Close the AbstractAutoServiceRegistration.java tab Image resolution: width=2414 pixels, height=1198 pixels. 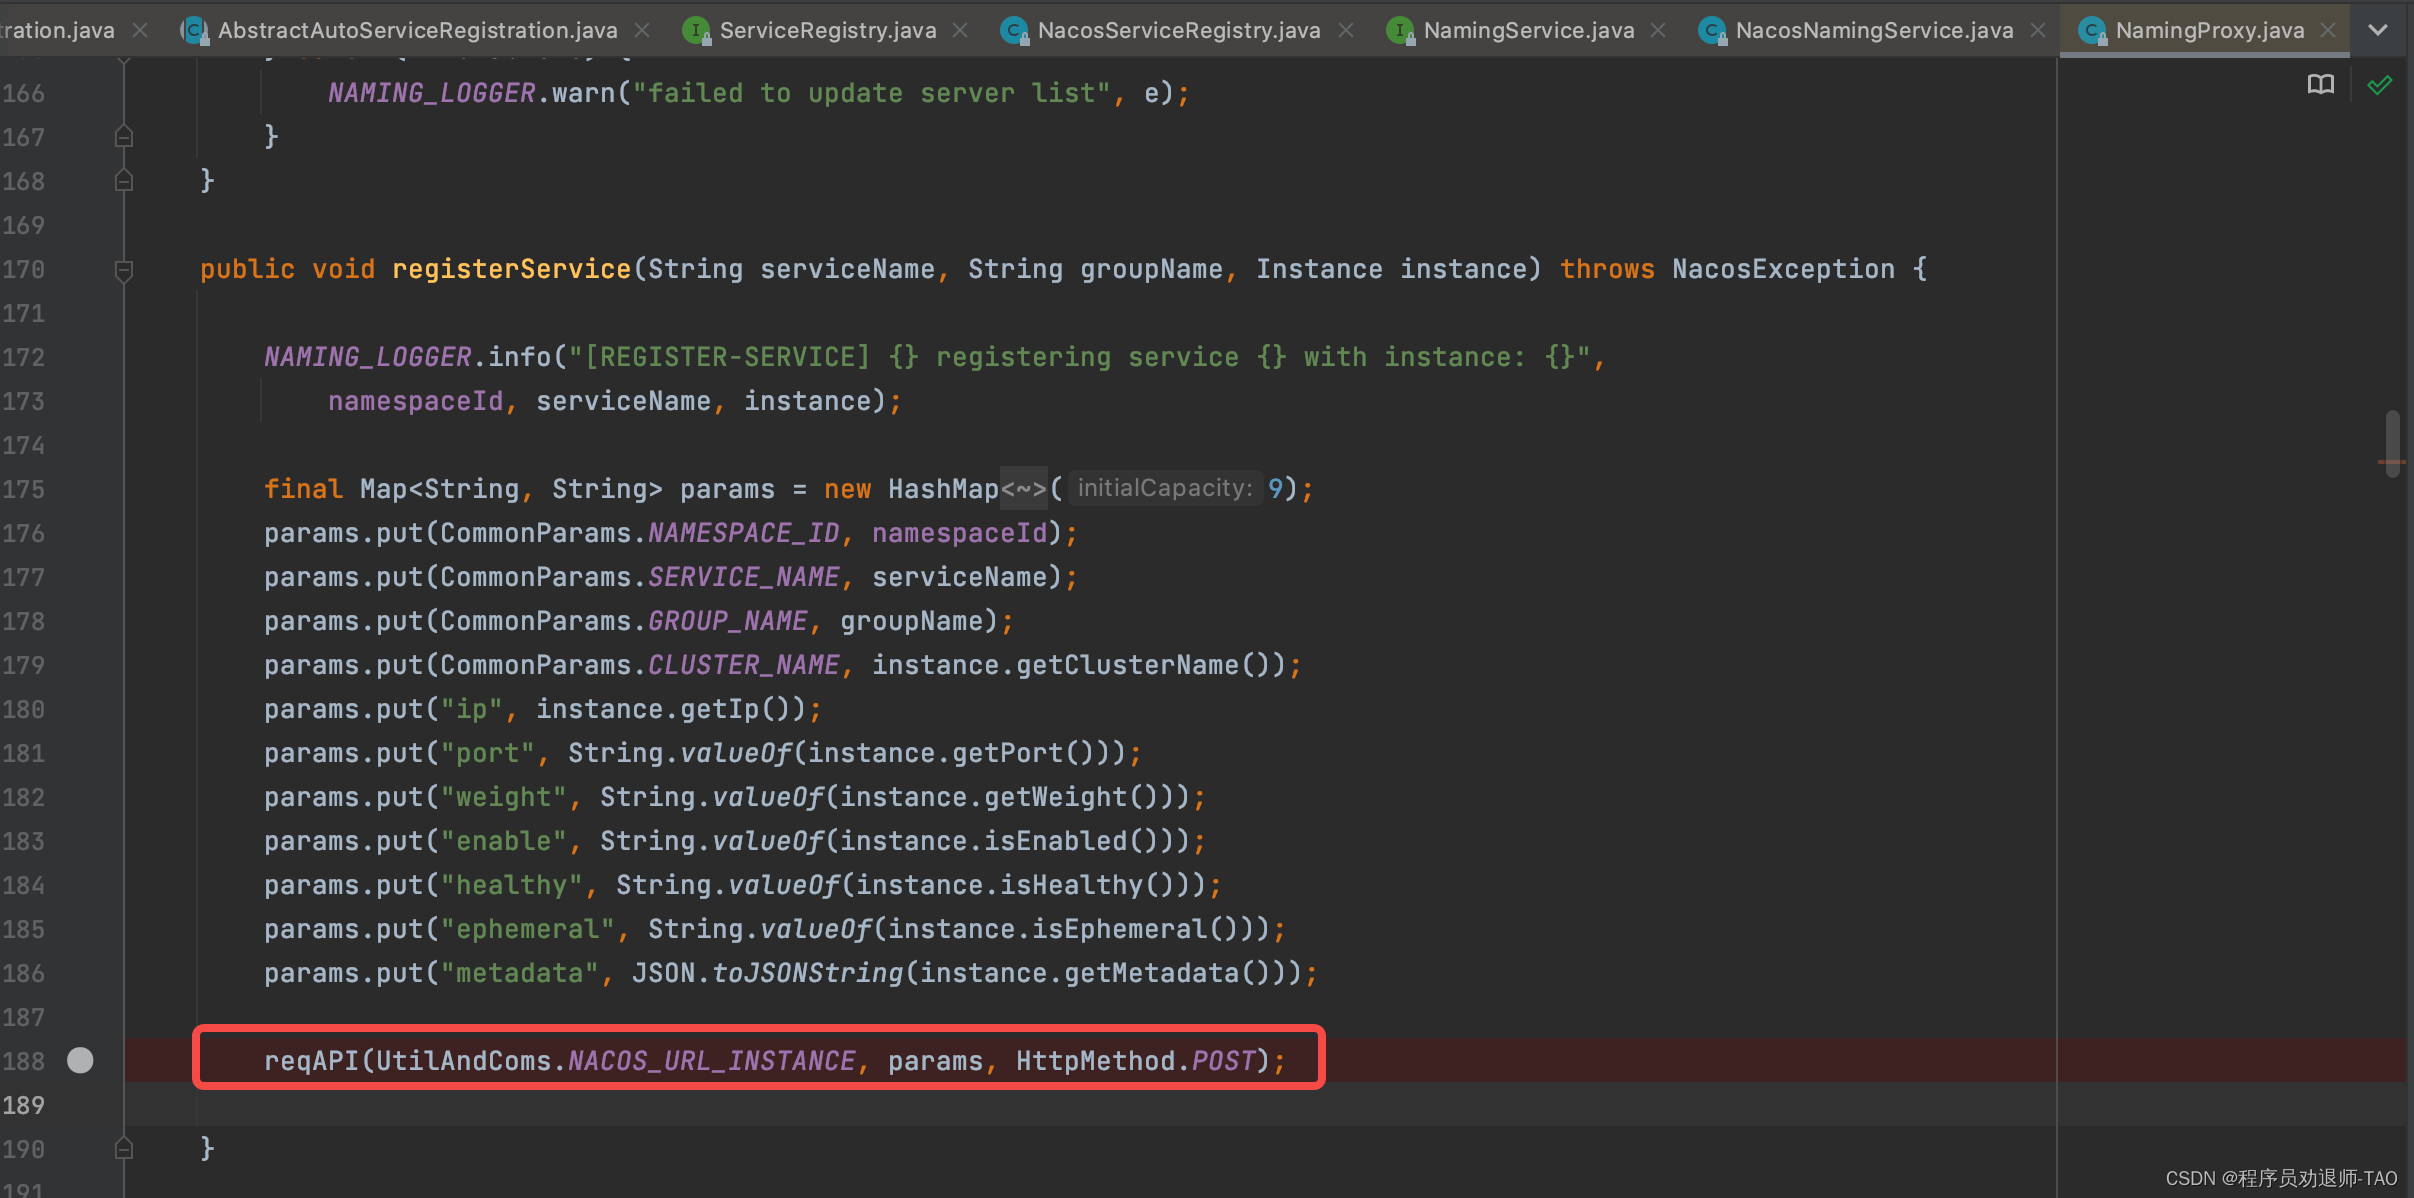point(642,31)
